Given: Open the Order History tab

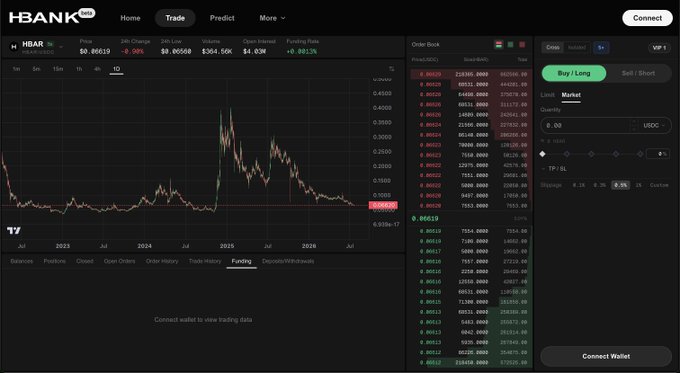Looking at the screenshot, I should 162,261.
